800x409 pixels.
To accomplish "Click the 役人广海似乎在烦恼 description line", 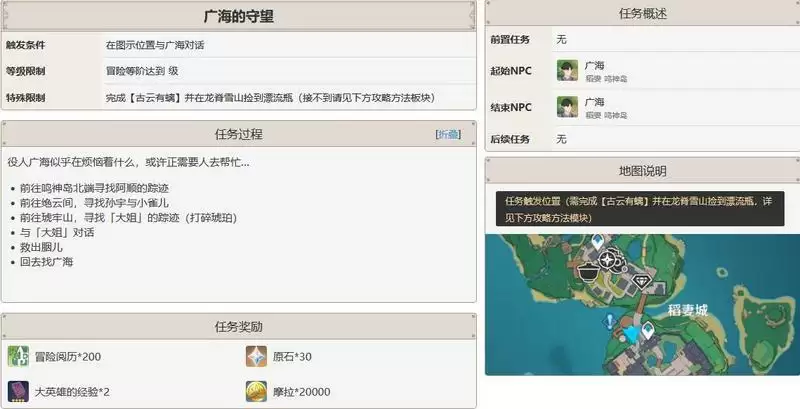I will pyautogui.click(x=129, y=162).
